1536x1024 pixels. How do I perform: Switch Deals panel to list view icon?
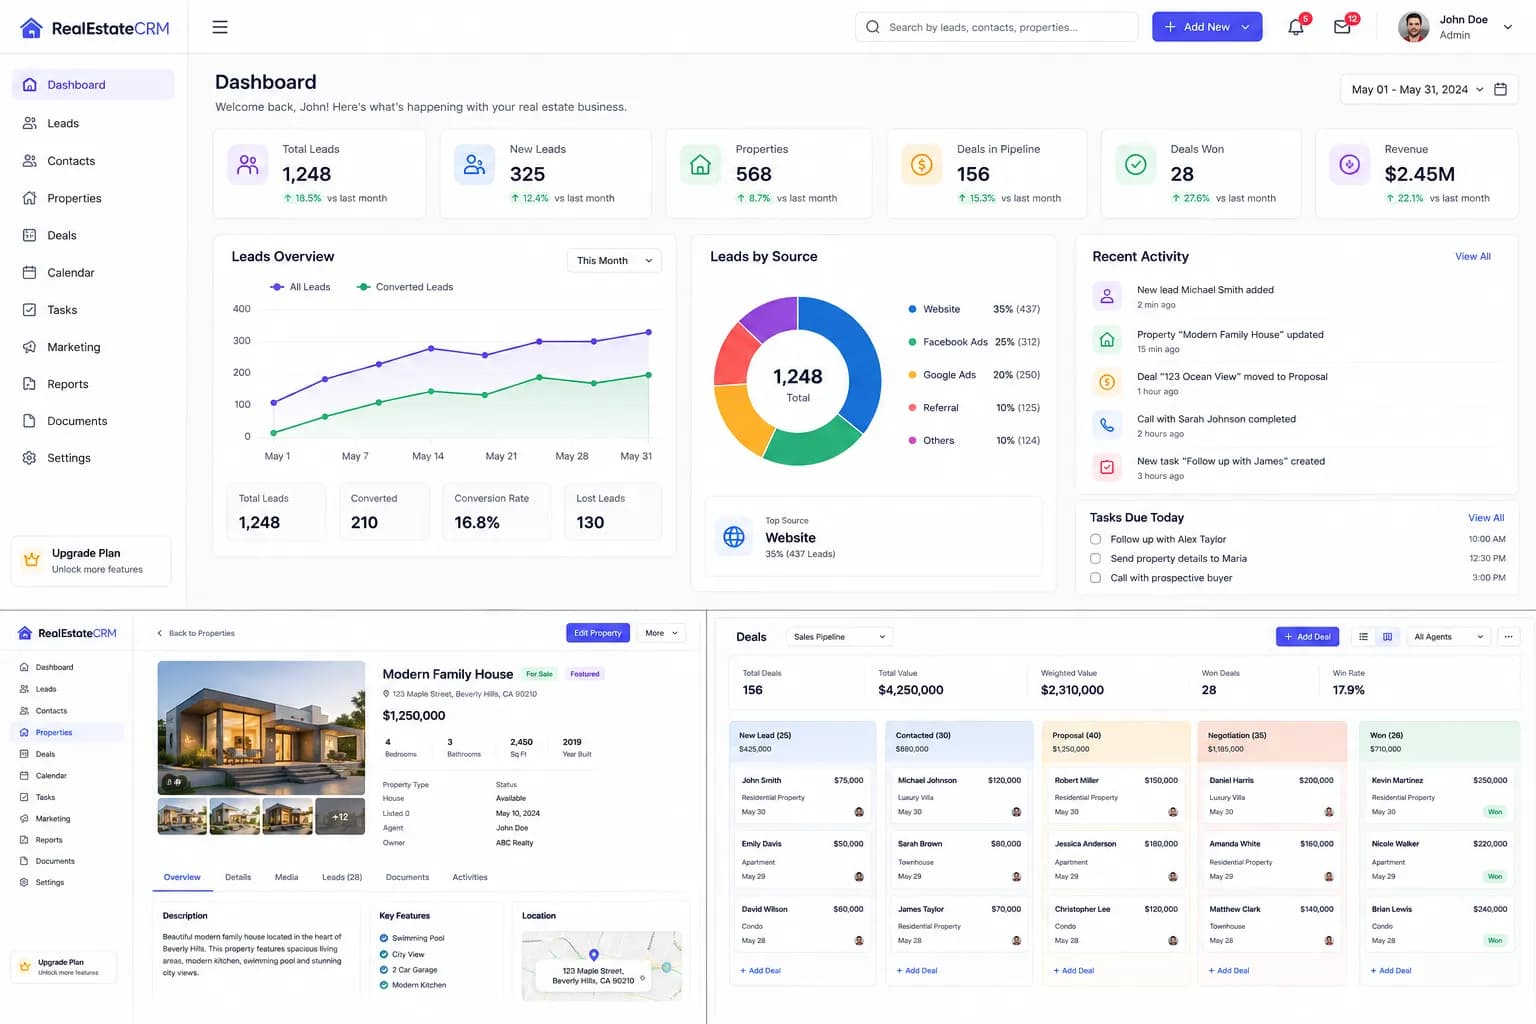1363,637
